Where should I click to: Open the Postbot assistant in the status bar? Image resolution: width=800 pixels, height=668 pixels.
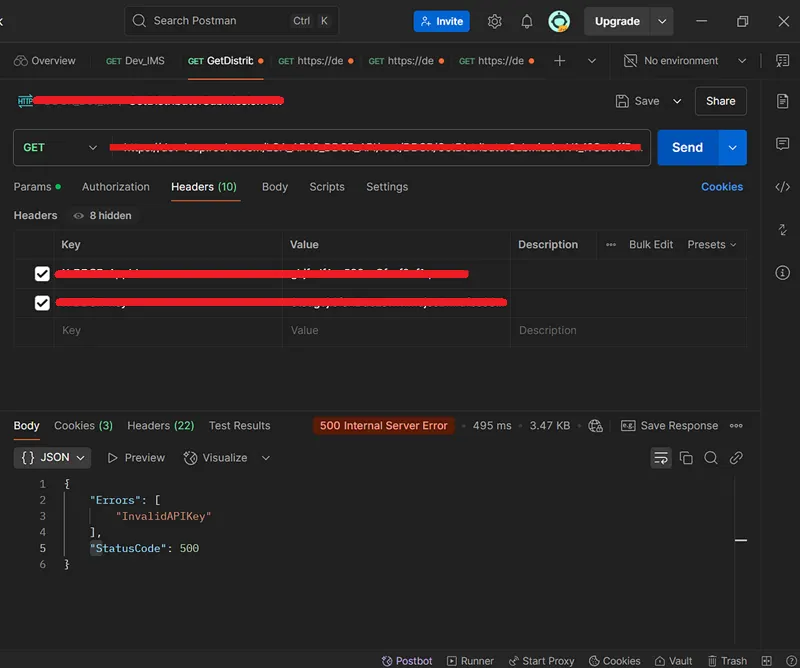[407, 661]
